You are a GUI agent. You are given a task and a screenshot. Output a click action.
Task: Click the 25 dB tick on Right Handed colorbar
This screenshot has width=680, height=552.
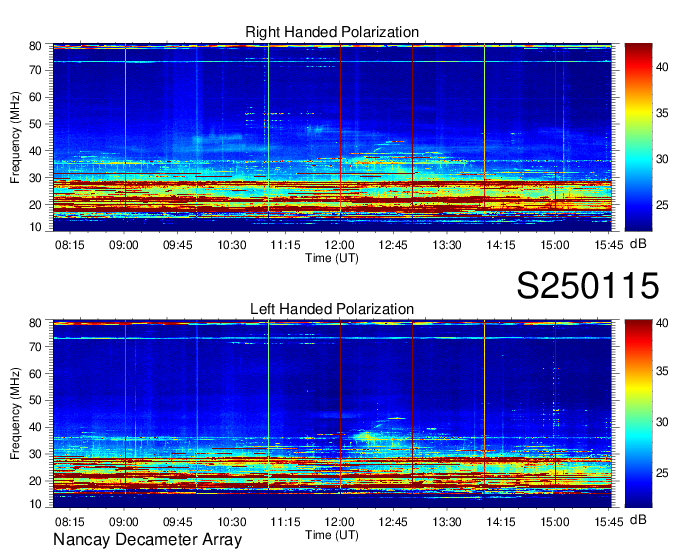662,205
